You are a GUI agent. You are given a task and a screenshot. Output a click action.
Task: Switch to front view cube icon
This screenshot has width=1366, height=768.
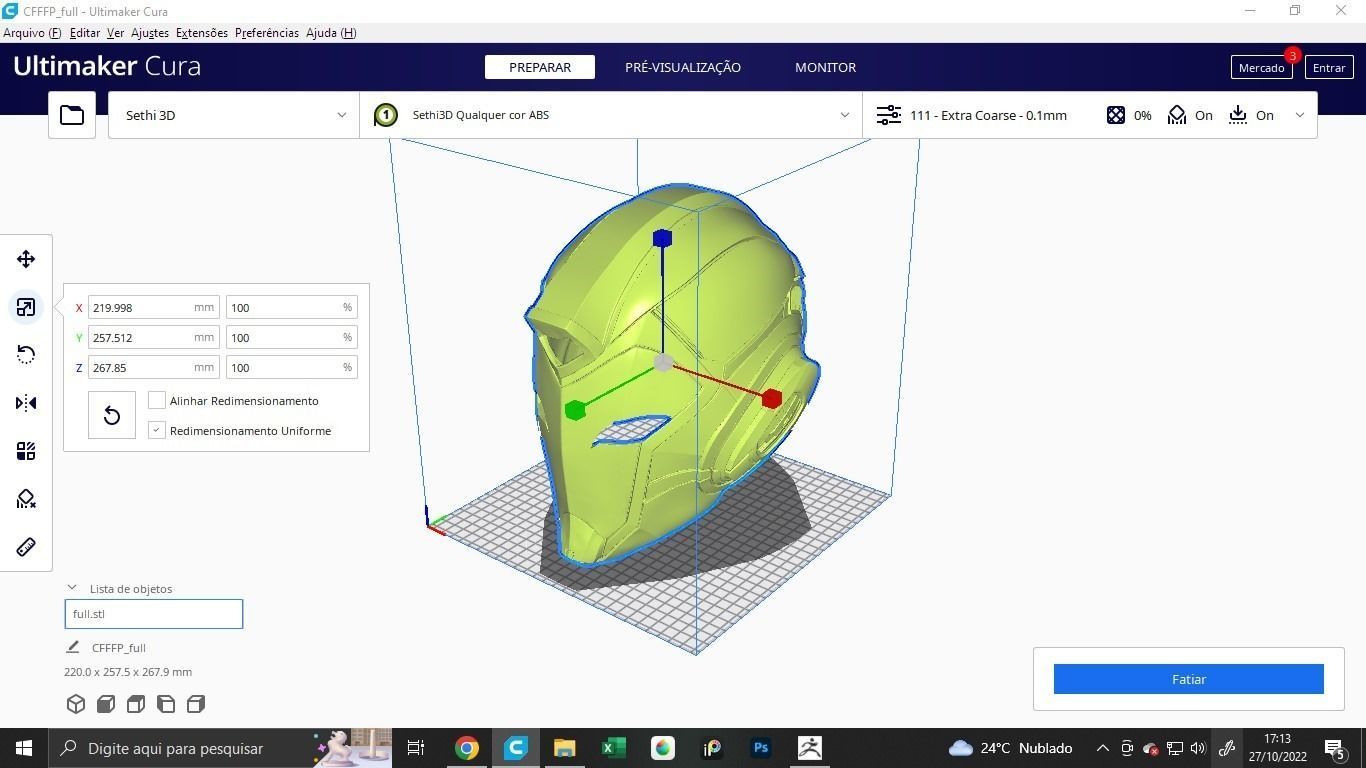[106, 704]
